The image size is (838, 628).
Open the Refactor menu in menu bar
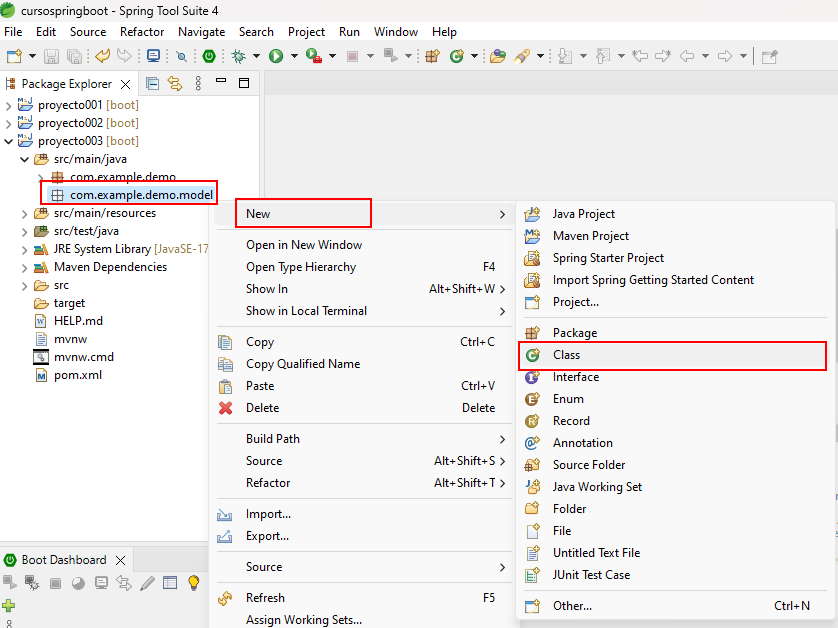click(x=142, y=32)
